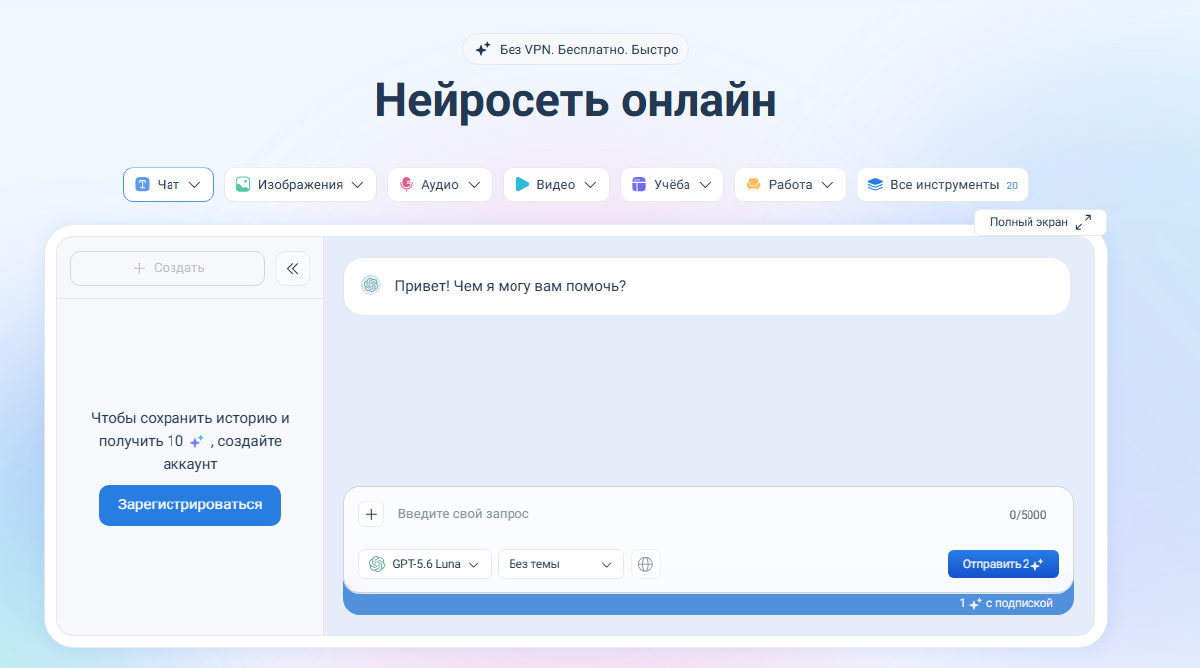1200x668 pixels.
Task: Open the Работа category dropdown
Action: [790, 184]
